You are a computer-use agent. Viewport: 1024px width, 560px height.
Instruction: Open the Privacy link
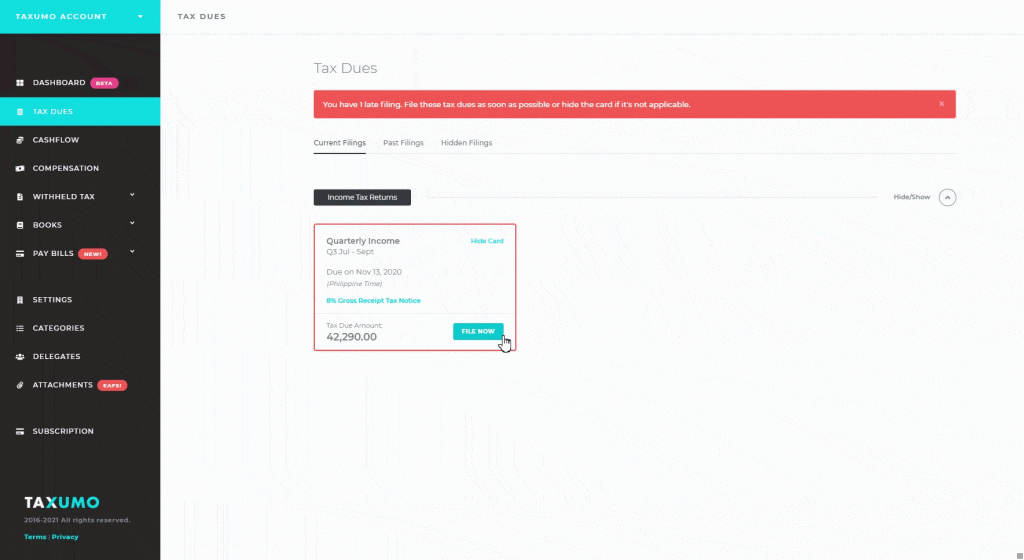tap(65, 537)
